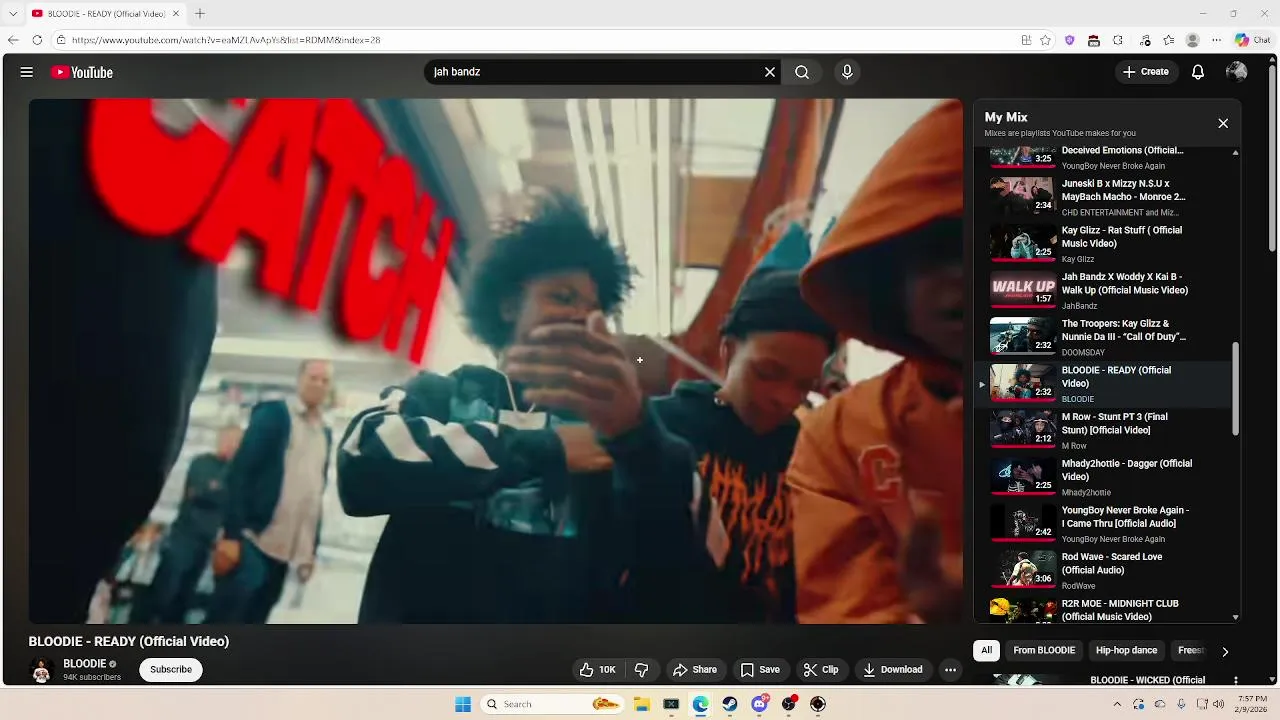Start voice search with the microphone
This screenshot has width=1280, height=720.
coord(847,72)
